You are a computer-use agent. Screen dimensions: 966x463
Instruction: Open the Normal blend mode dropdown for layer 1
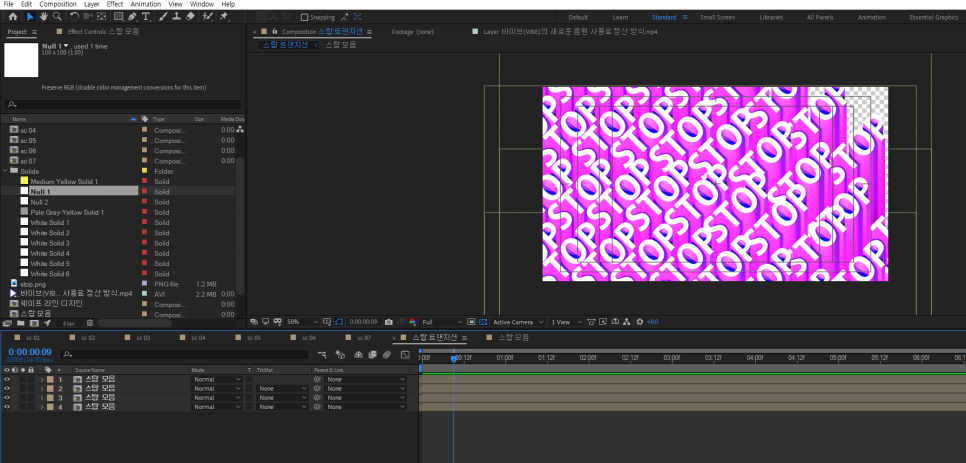217,379
